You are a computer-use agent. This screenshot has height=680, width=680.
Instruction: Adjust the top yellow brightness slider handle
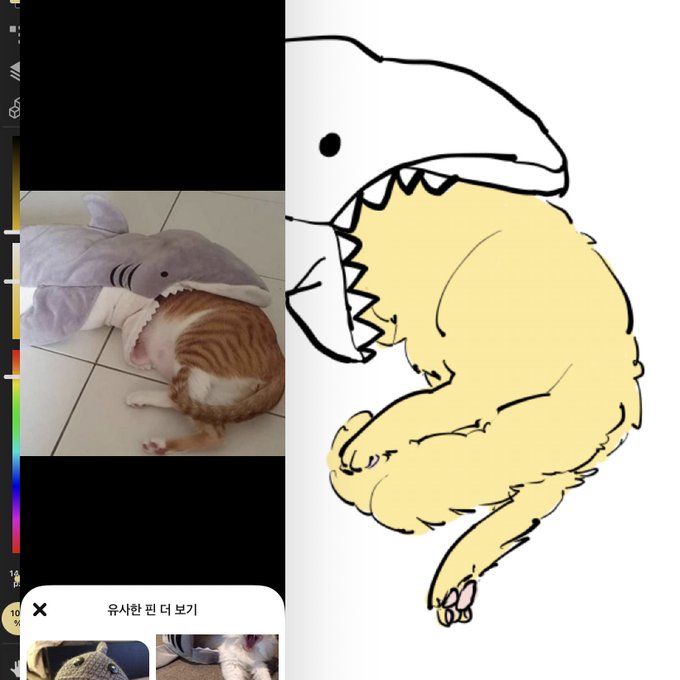pyautogui.click(x=11, y=233)
